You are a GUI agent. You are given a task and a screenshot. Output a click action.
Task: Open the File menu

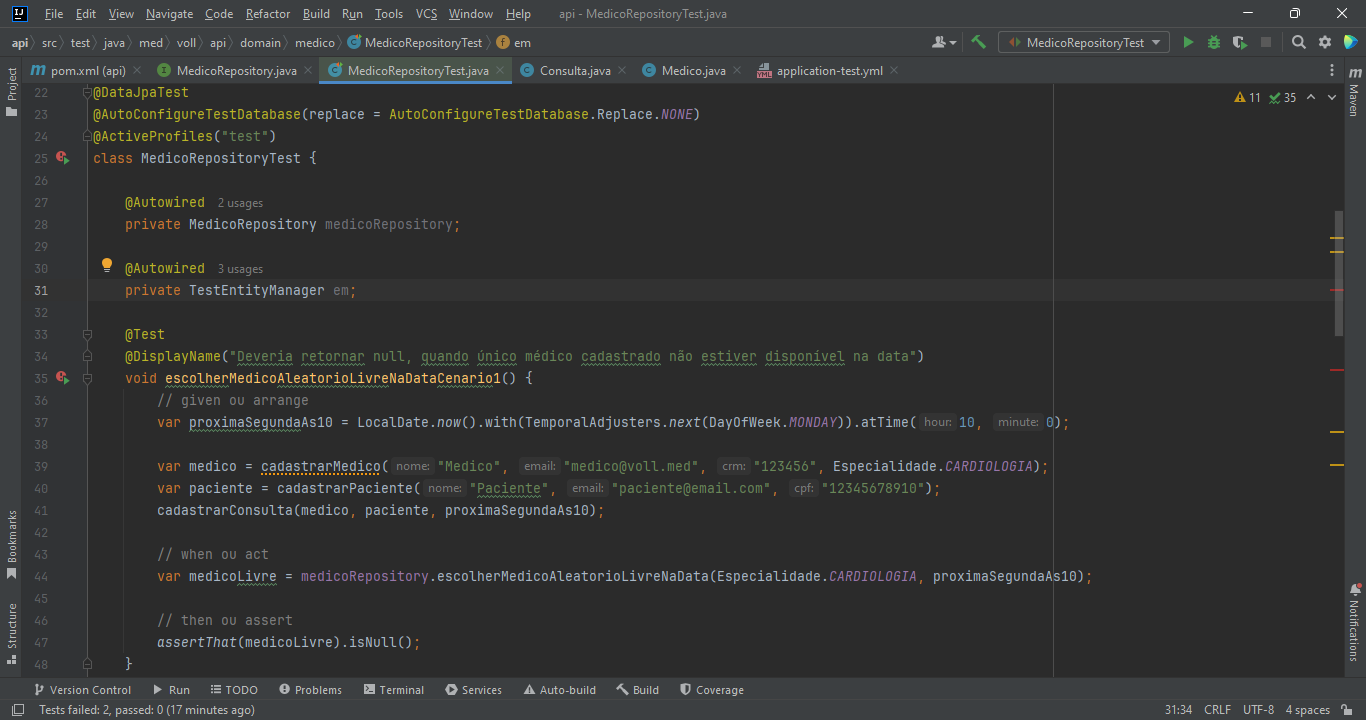click(54, 14)
